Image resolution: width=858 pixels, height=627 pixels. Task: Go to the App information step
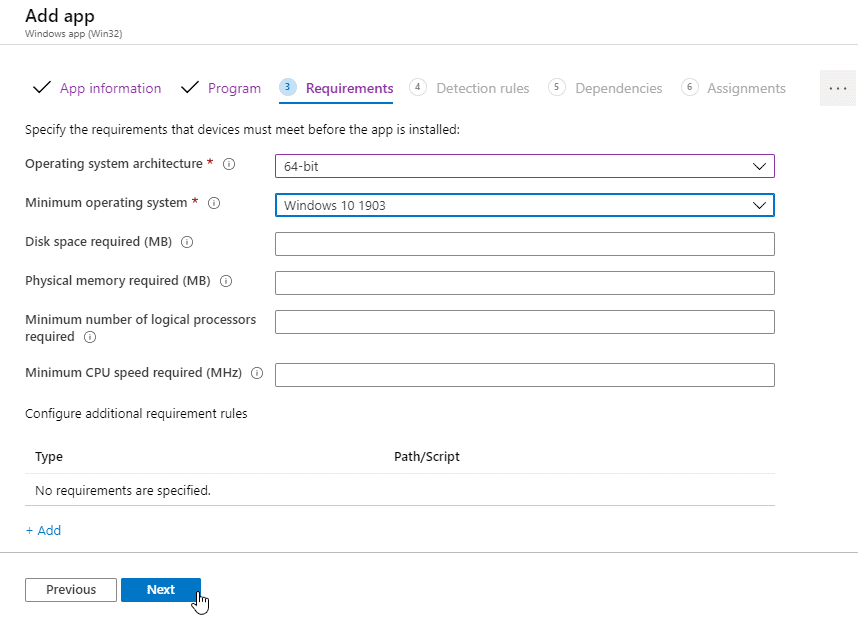[x=109, y=88]
